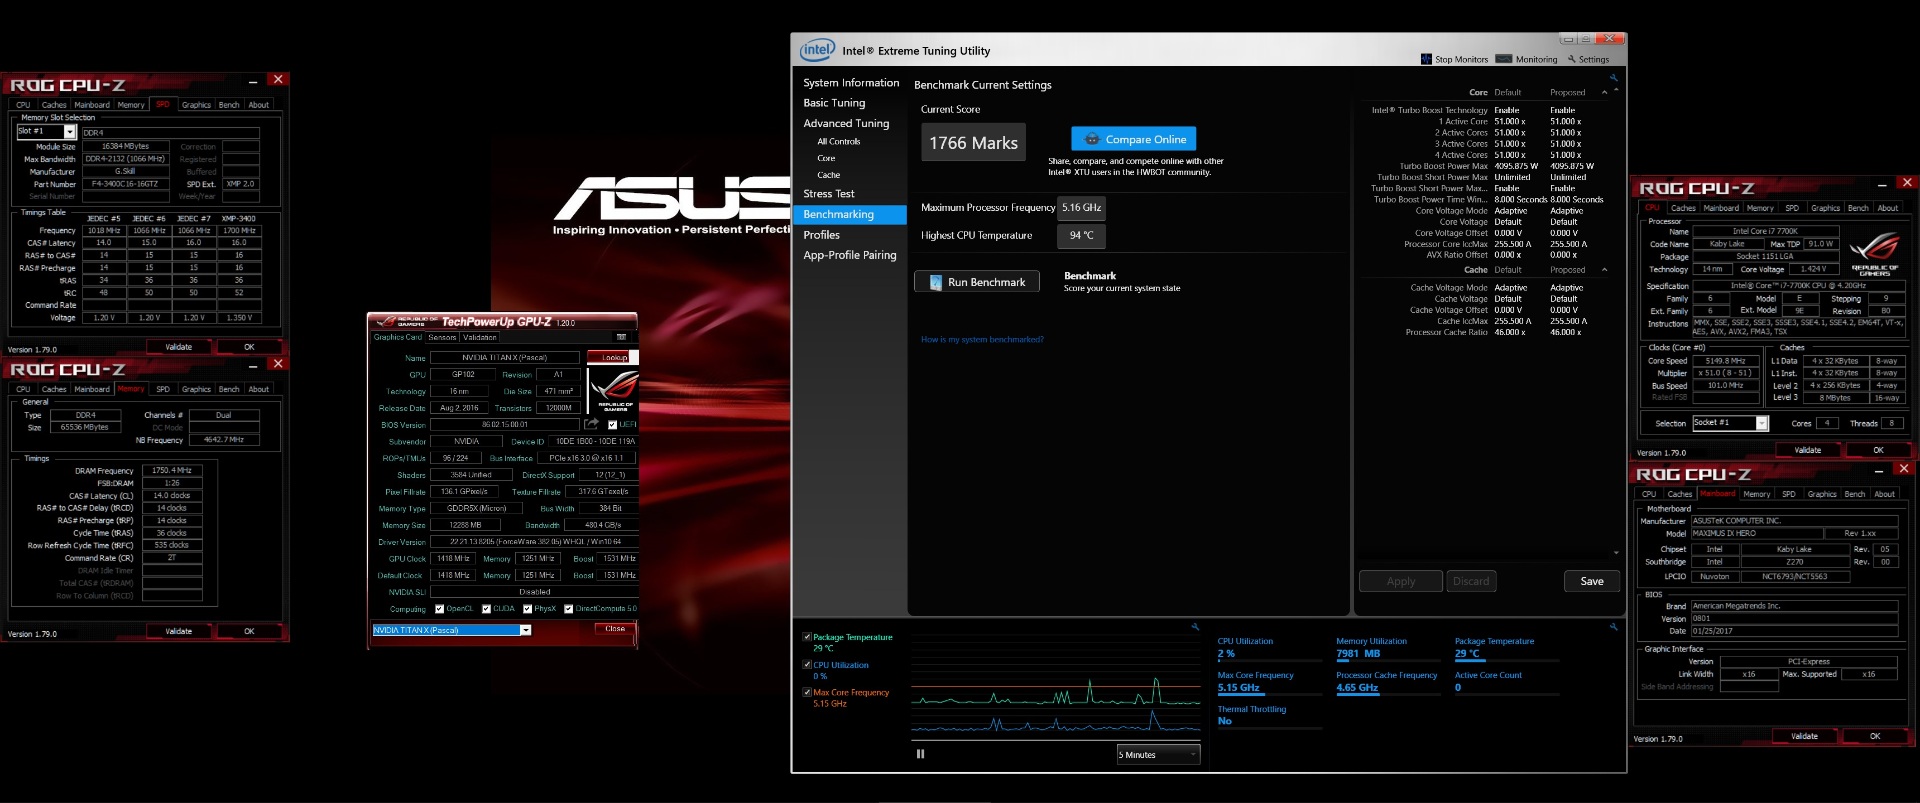Click Compare Online button
Viewport: 1920px width, 803px height.
coord(1133,139)
